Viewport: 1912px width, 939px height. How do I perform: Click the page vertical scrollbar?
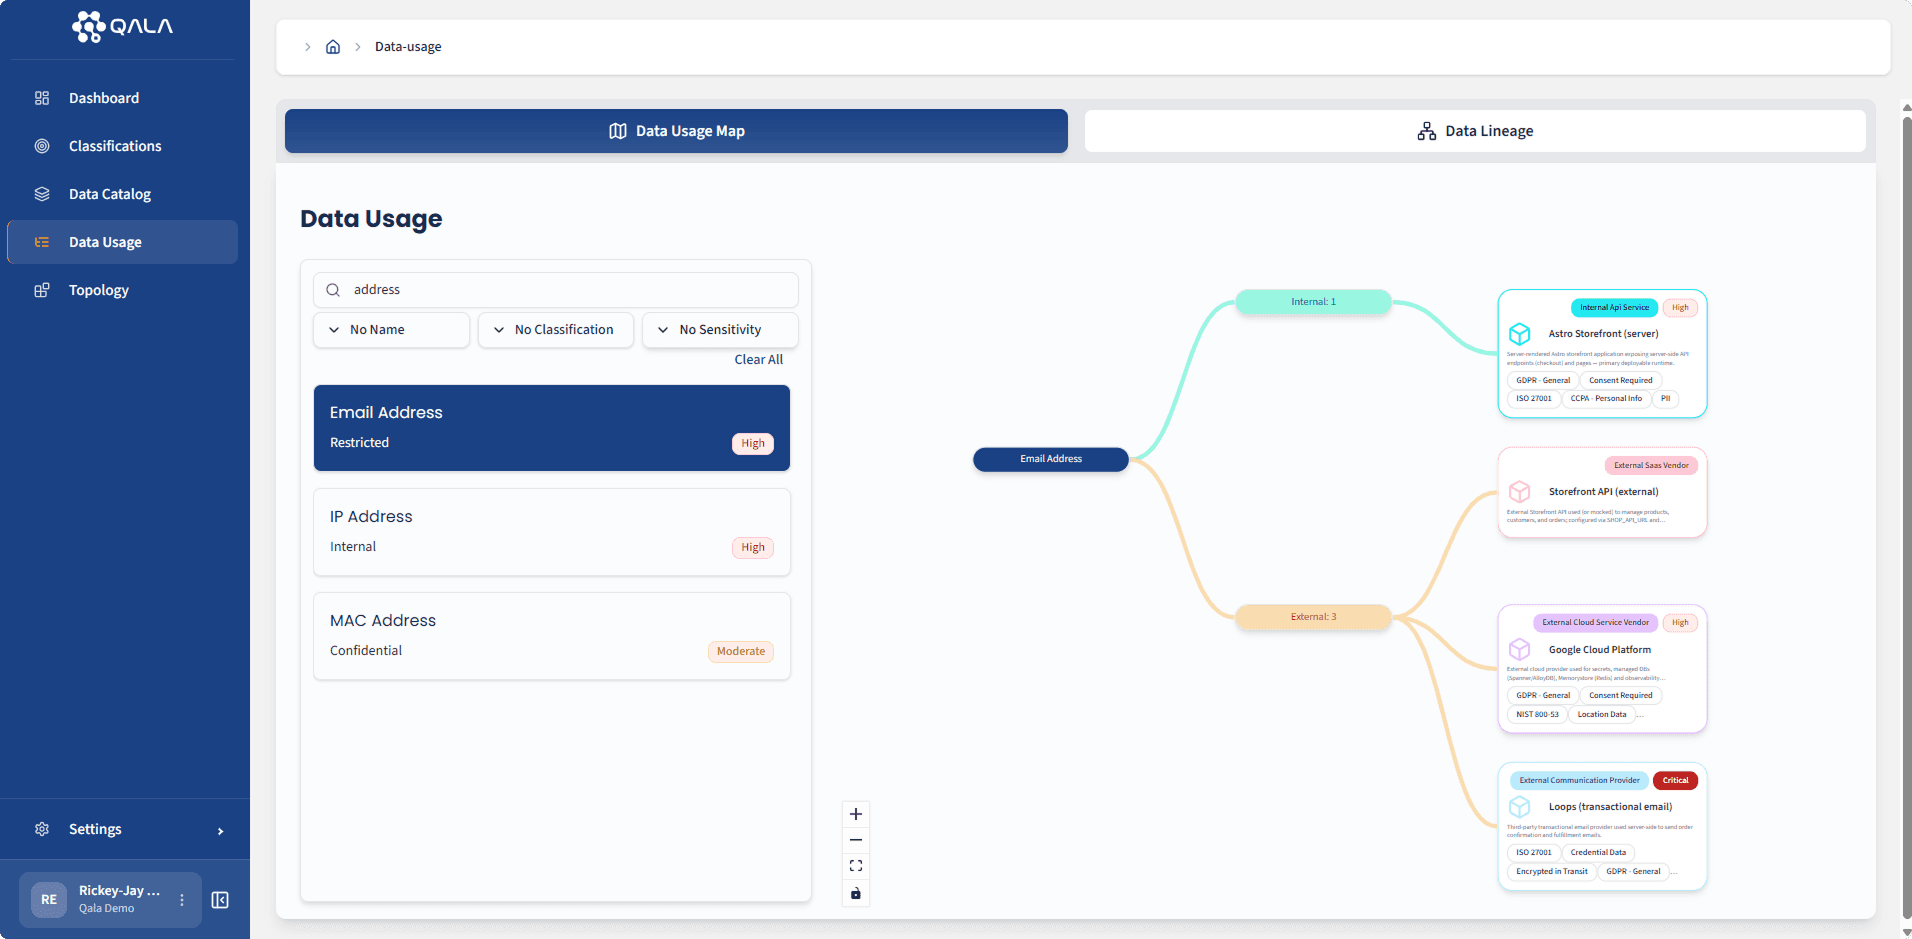[x=1906, y=520]
